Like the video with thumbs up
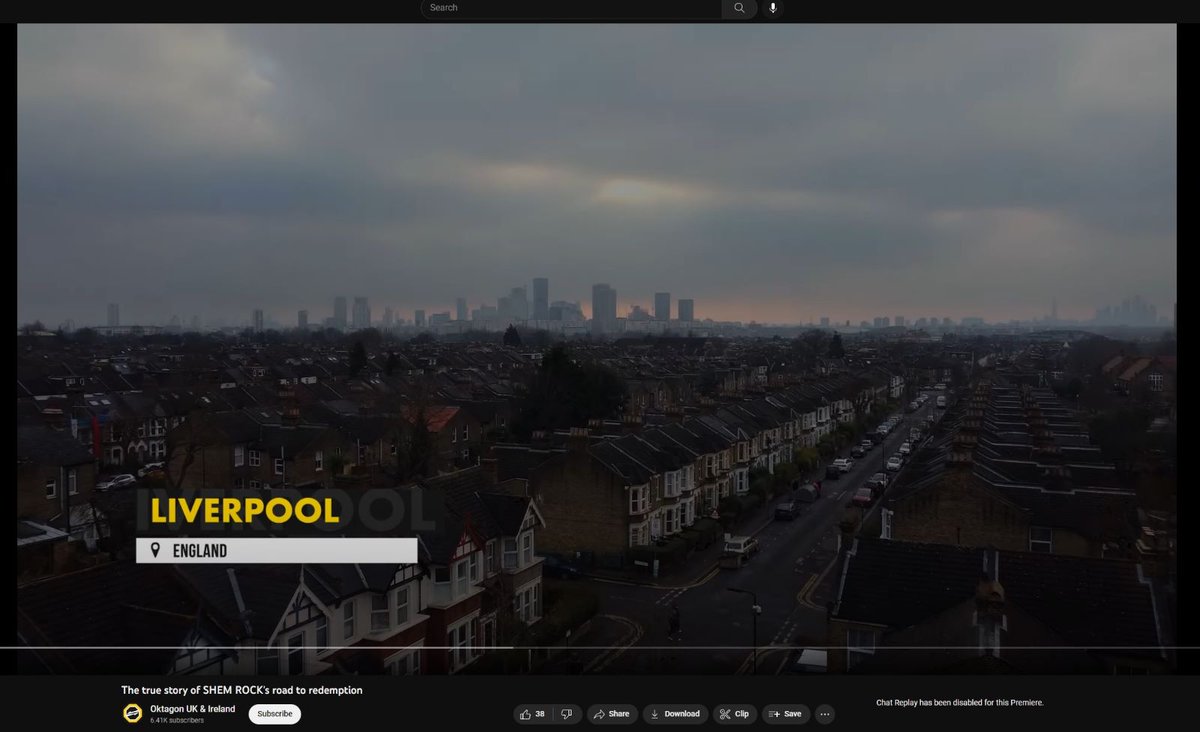The image size is (1200, 732). [x=532, y=714]
